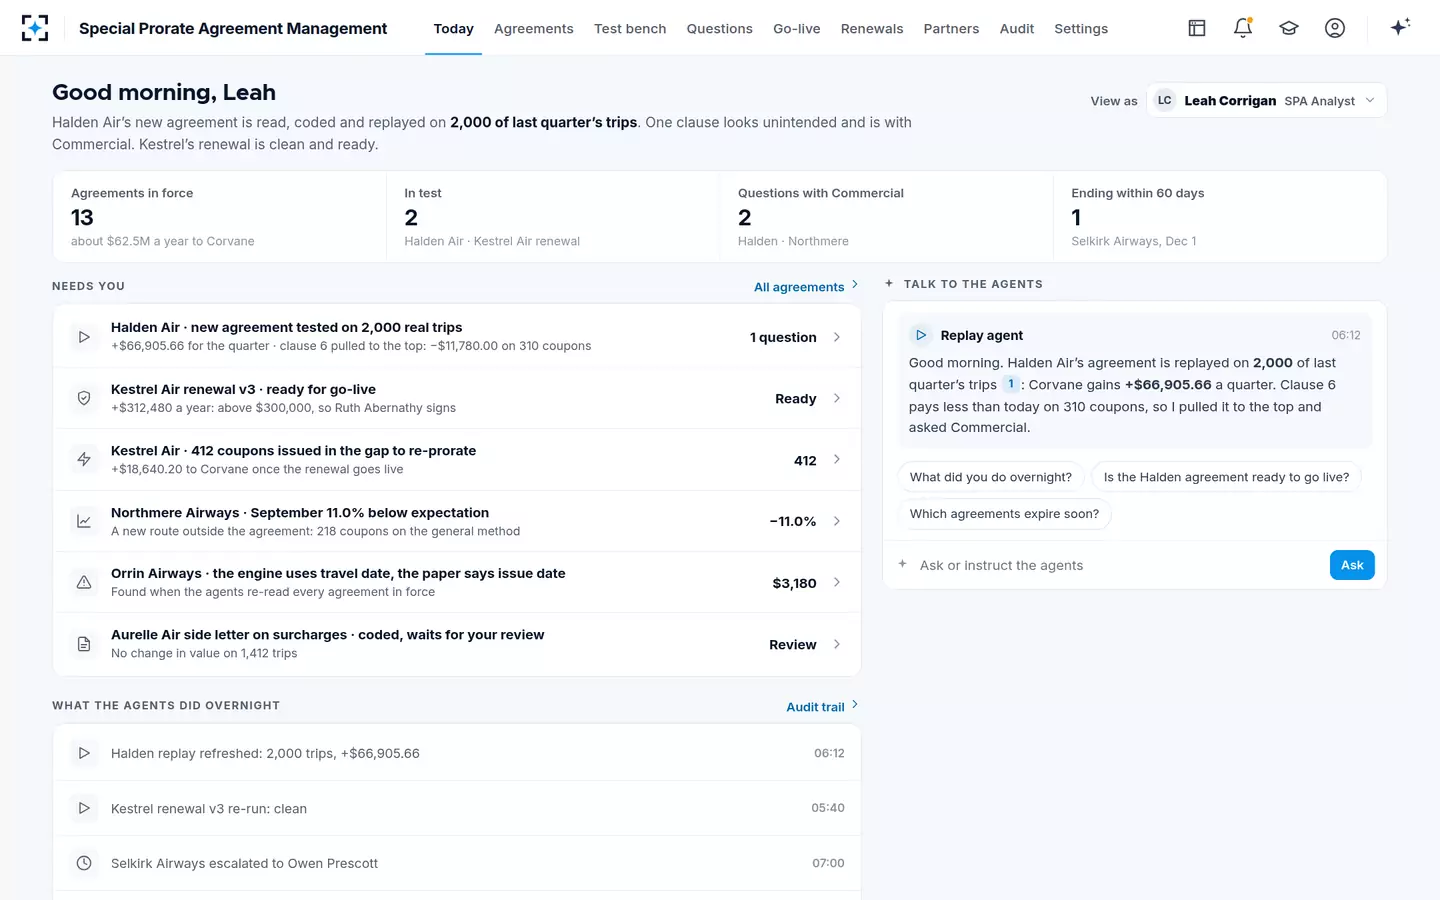Expand the Halden Air row chevron
Image resolution: width=1440 pixels, height=900 pixels.
click(837, 337)
